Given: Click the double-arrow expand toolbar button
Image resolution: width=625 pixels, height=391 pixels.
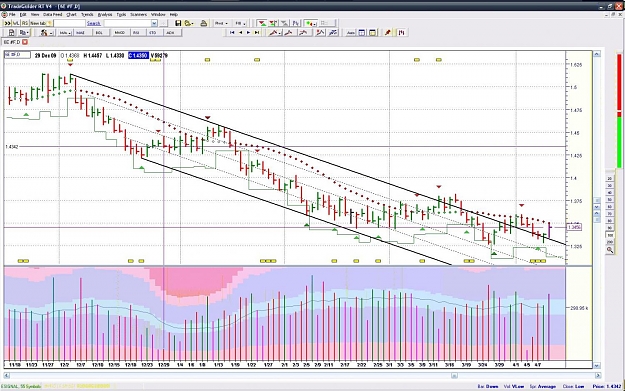Looking at the screenshot, I should click(x=7, y=23).
